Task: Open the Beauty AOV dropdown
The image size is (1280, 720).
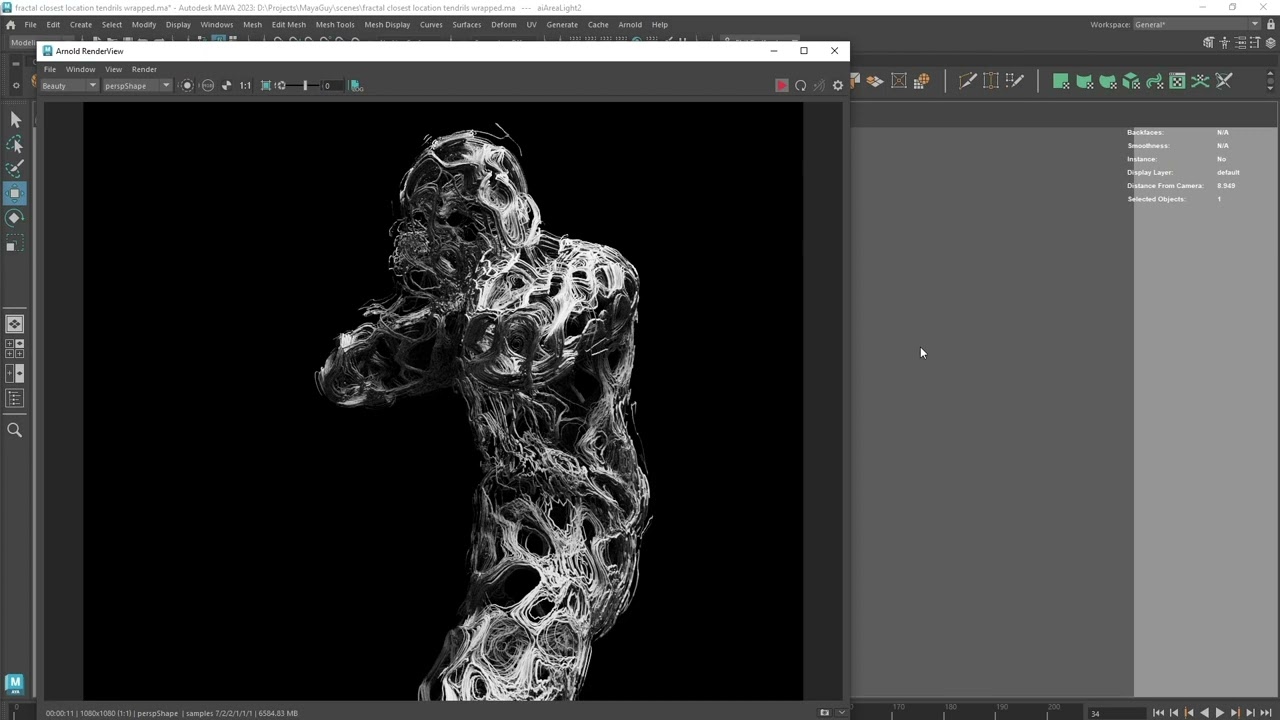Action: (x=69, y=86)
